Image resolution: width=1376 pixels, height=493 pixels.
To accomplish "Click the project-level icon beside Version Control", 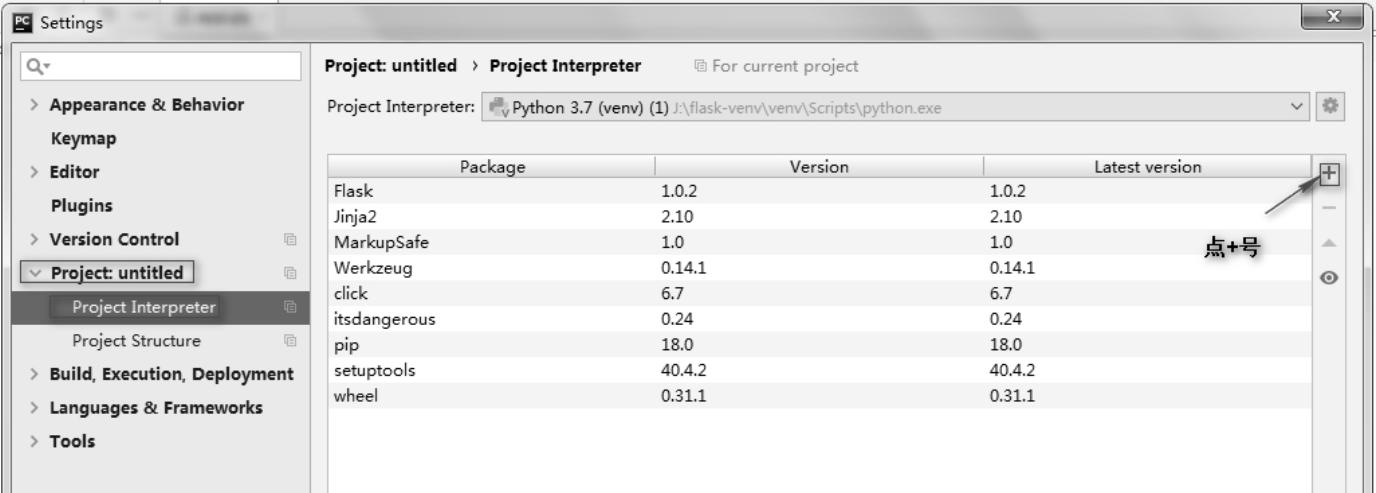I will click(x=290, y=240).
